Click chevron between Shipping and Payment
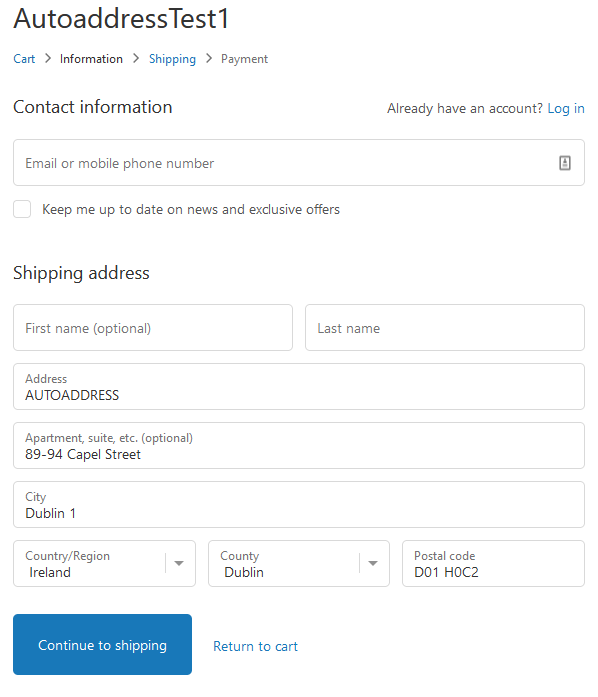This screenshot has width=598, height=697. click(x=209, y=59)
